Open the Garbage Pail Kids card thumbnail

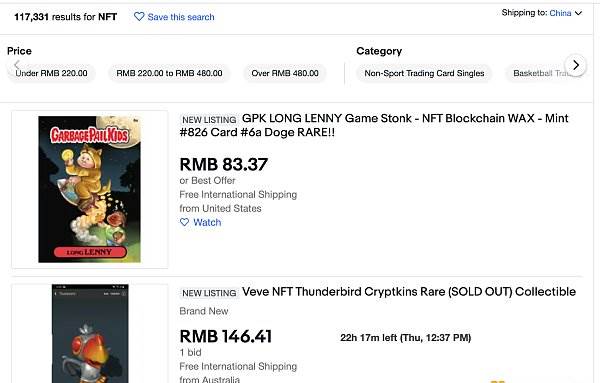(90, 189)
